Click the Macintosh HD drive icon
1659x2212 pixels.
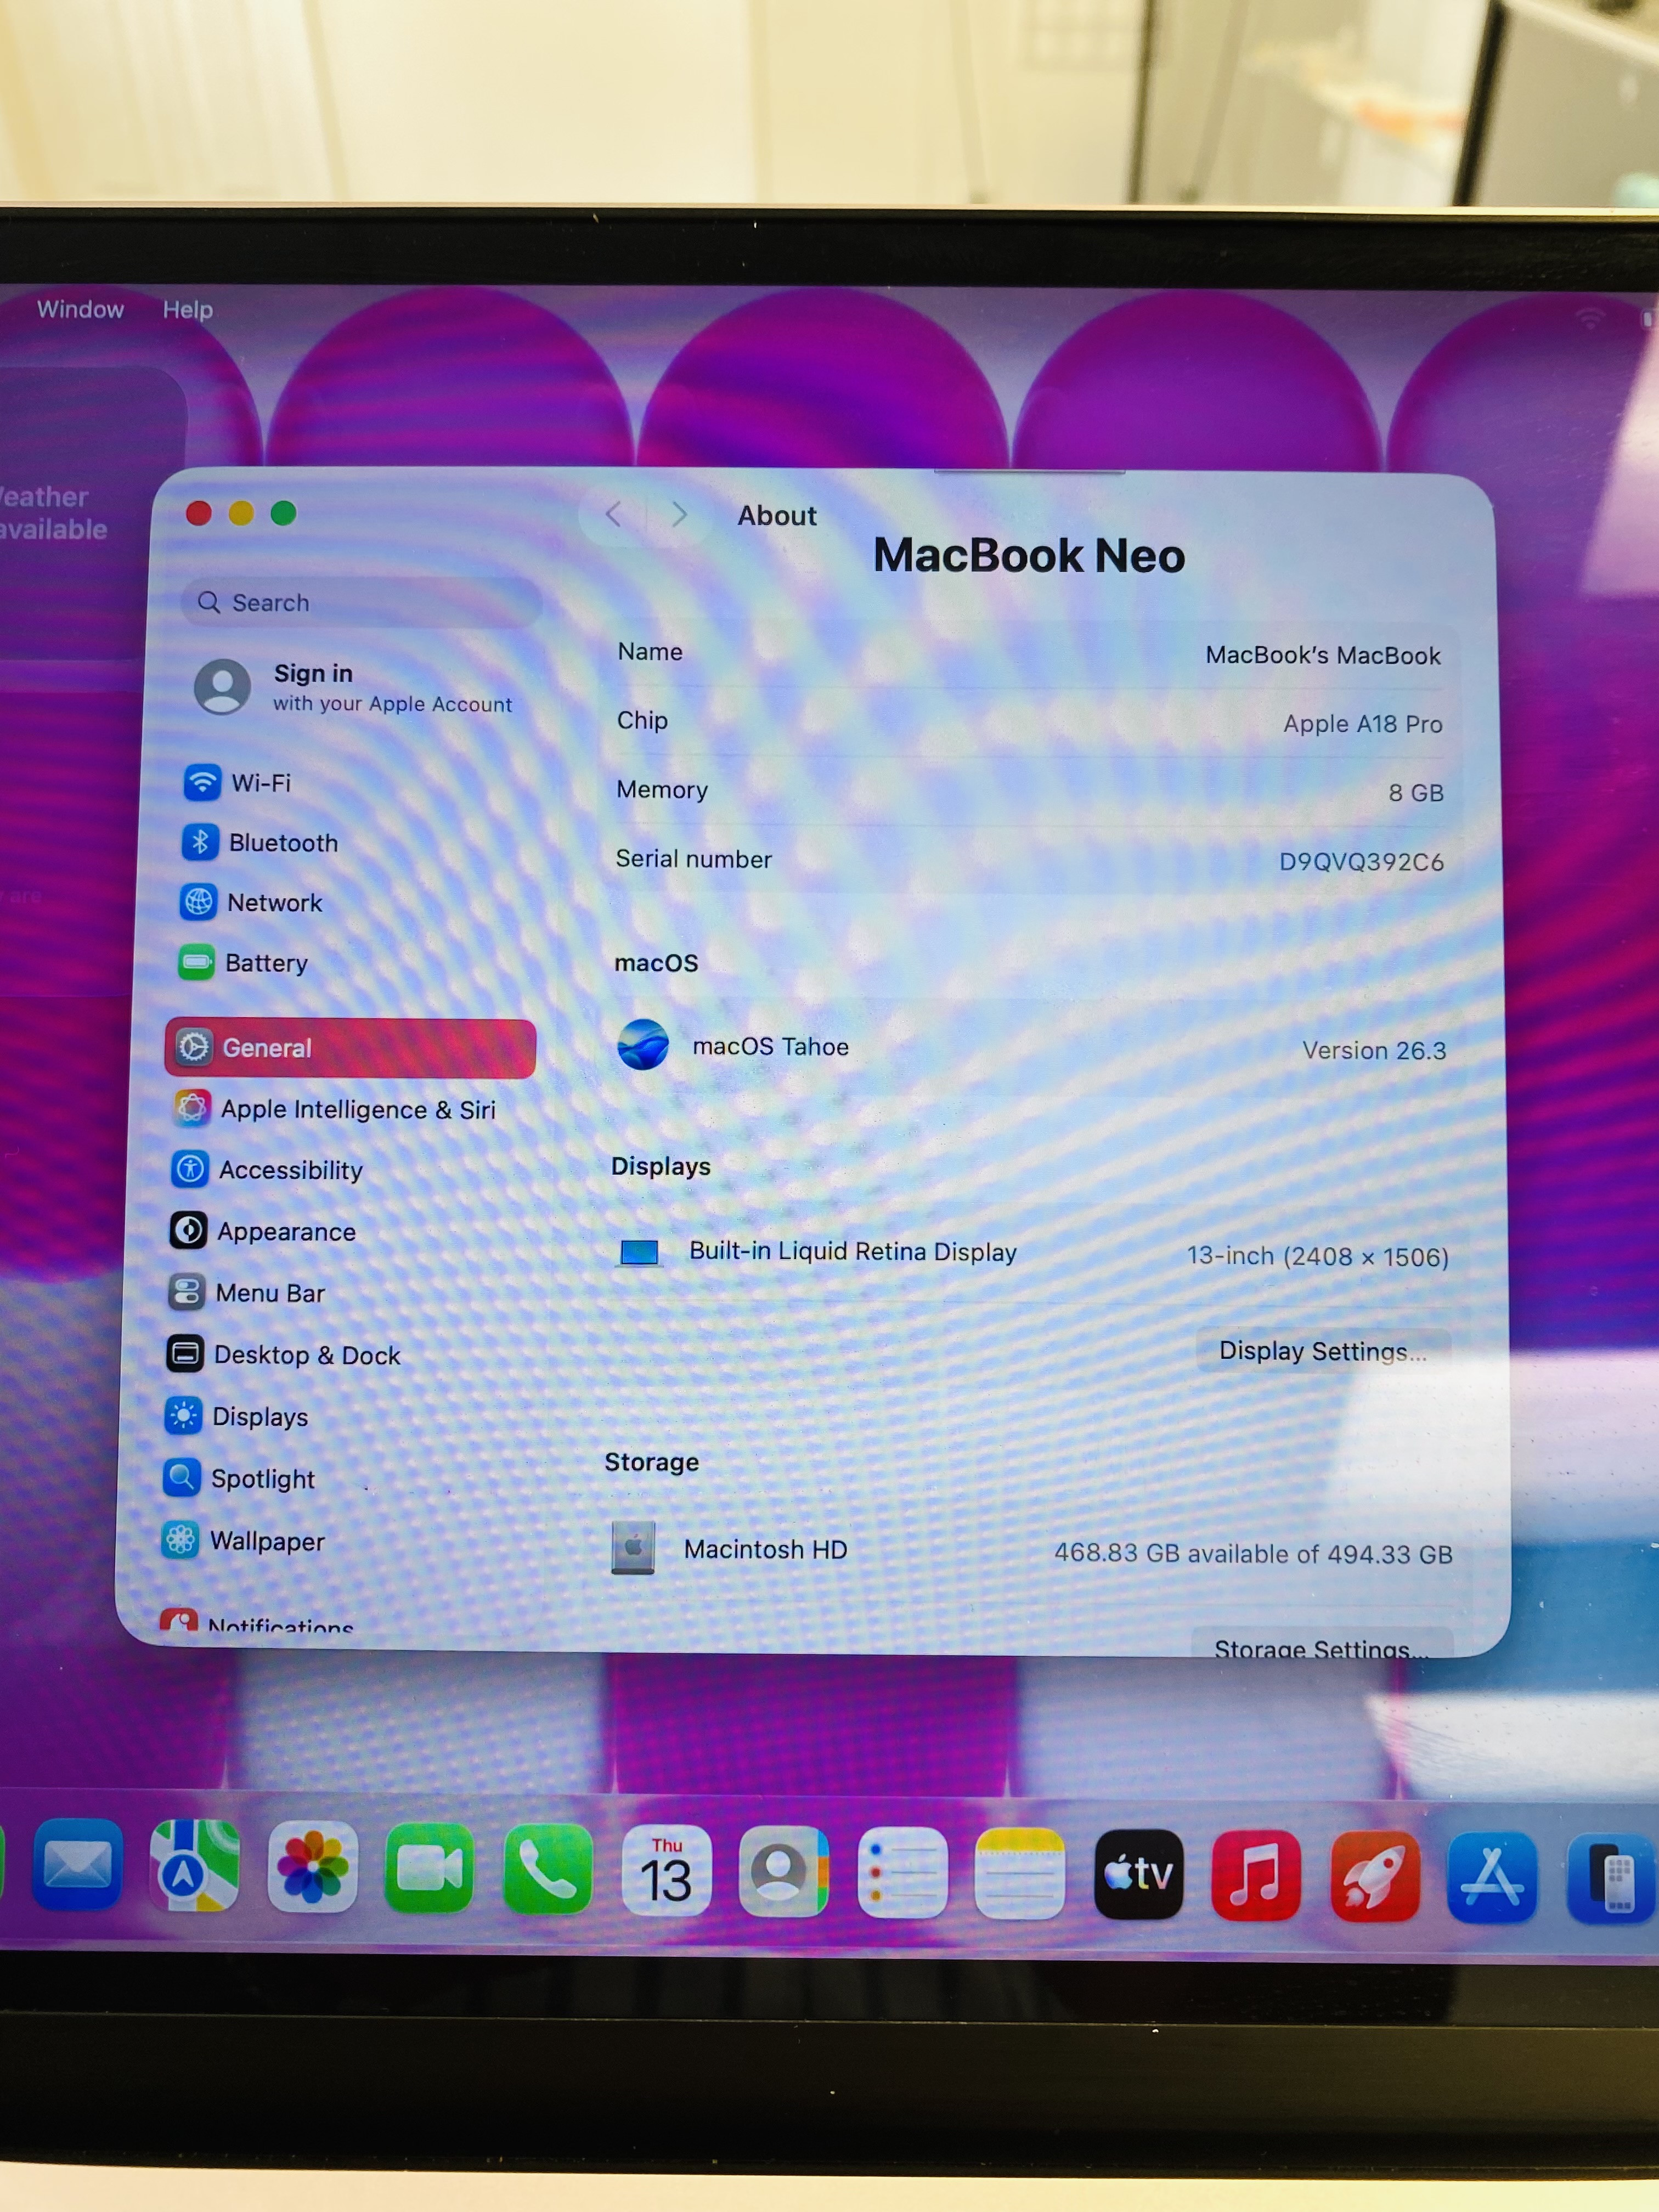(633, 1547)
